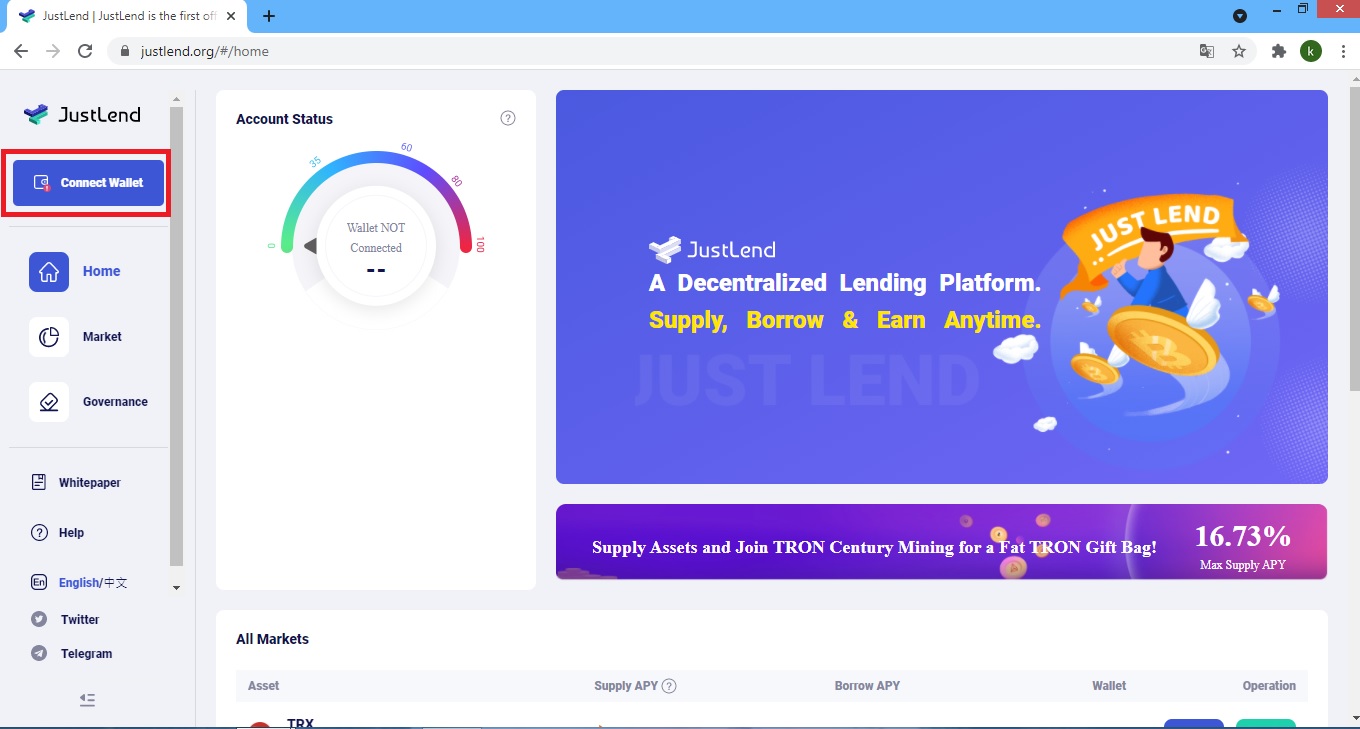
Task: Go to the Market page
Action: coord(75,337)
